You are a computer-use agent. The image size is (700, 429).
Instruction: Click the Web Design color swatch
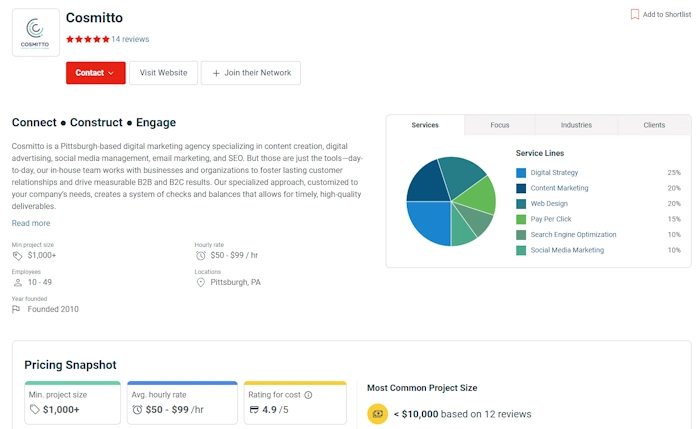[x=521, y=204]
